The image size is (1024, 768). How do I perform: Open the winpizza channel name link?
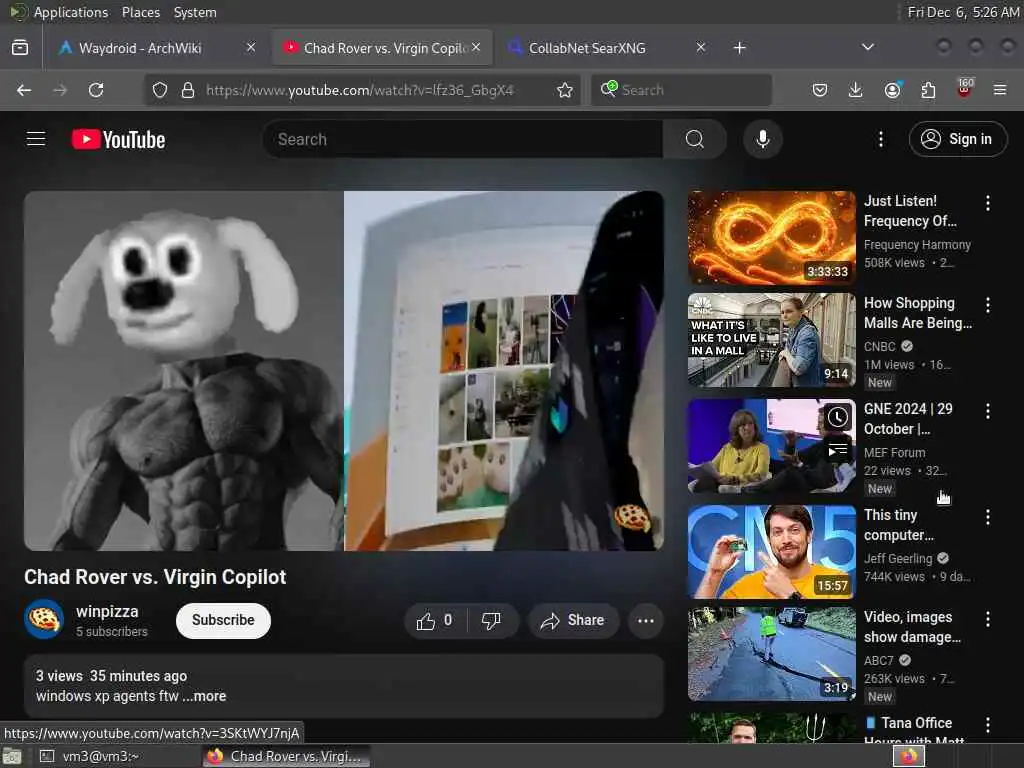tap(107, 611)
